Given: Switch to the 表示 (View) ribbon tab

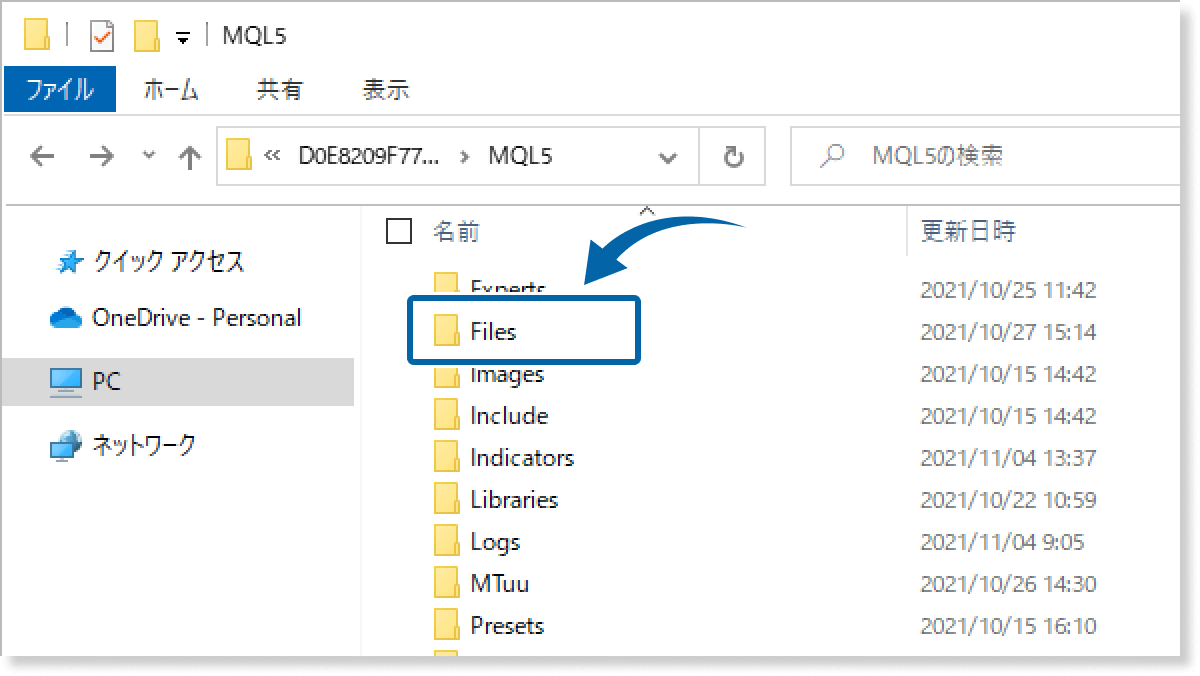Looking at the screenshot, I should (x=385, y=90).
